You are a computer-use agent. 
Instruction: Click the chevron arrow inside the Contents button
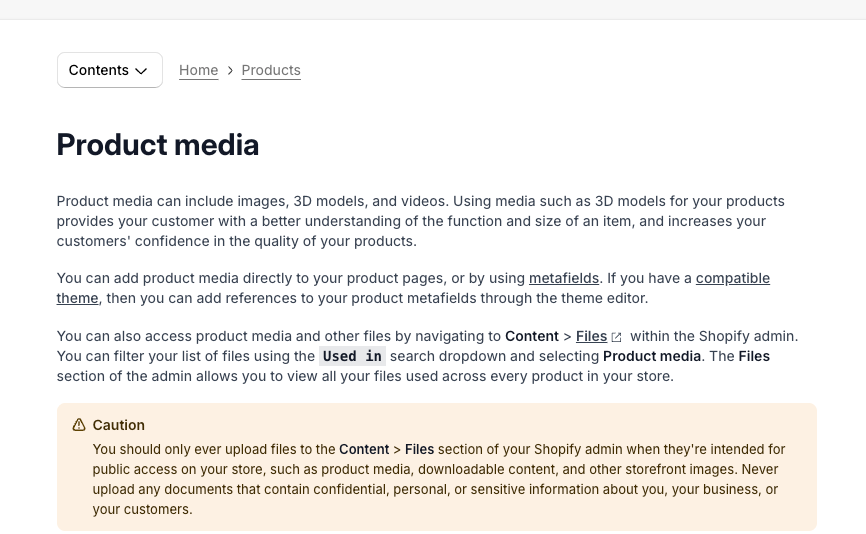(141, 71)
